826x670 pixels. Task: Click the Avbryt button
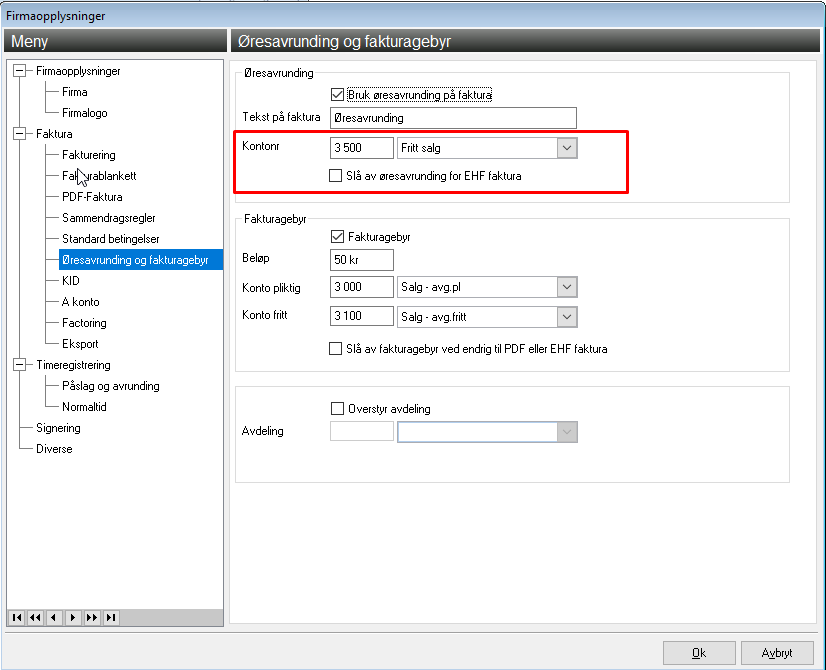tap(777, 653)
